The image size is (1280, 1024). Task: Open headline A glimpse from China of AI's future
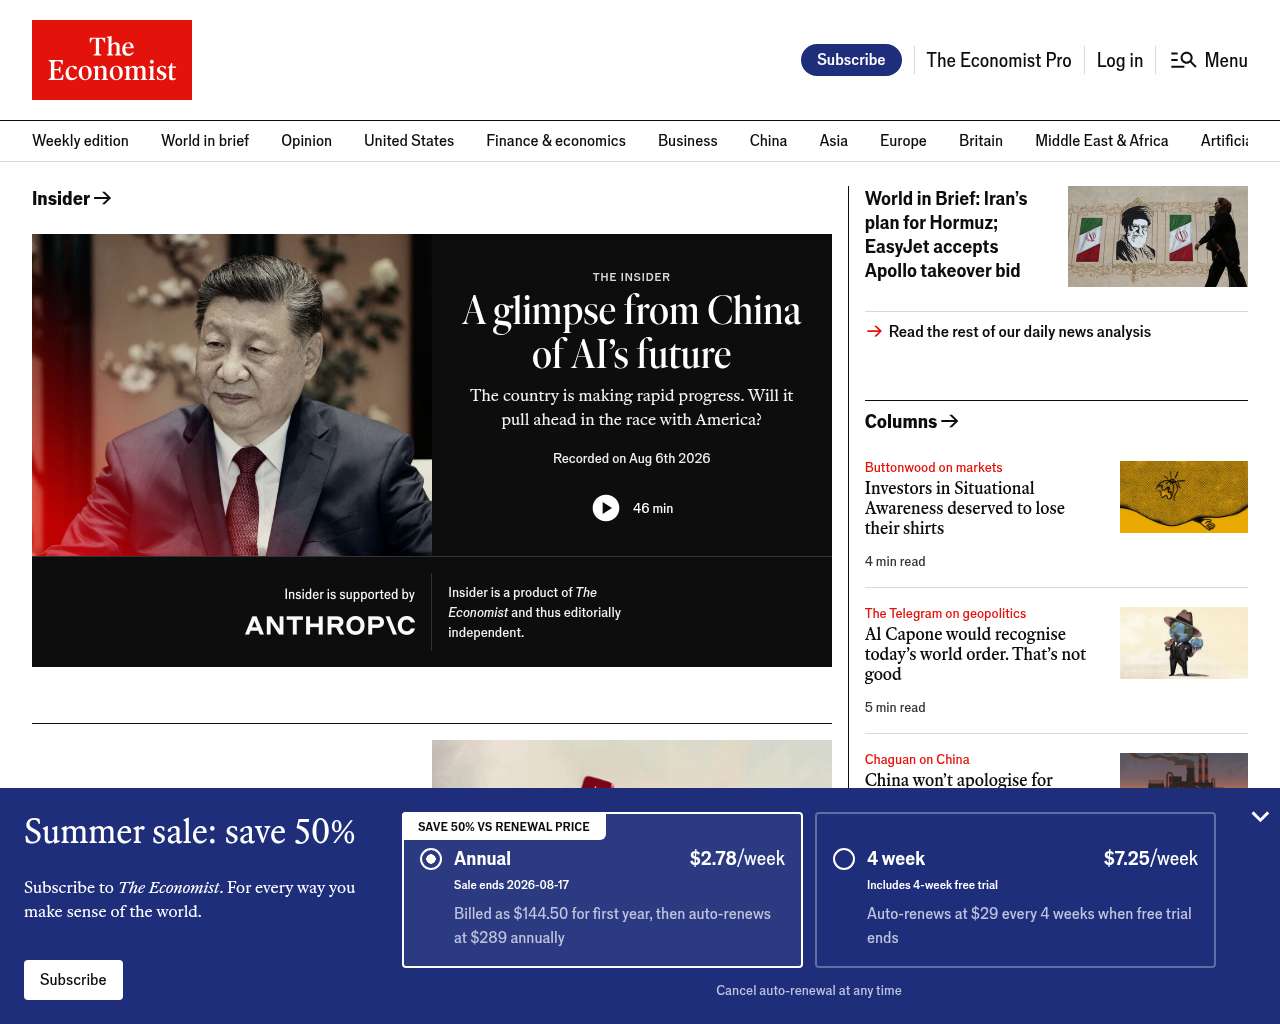click(632, 332)
